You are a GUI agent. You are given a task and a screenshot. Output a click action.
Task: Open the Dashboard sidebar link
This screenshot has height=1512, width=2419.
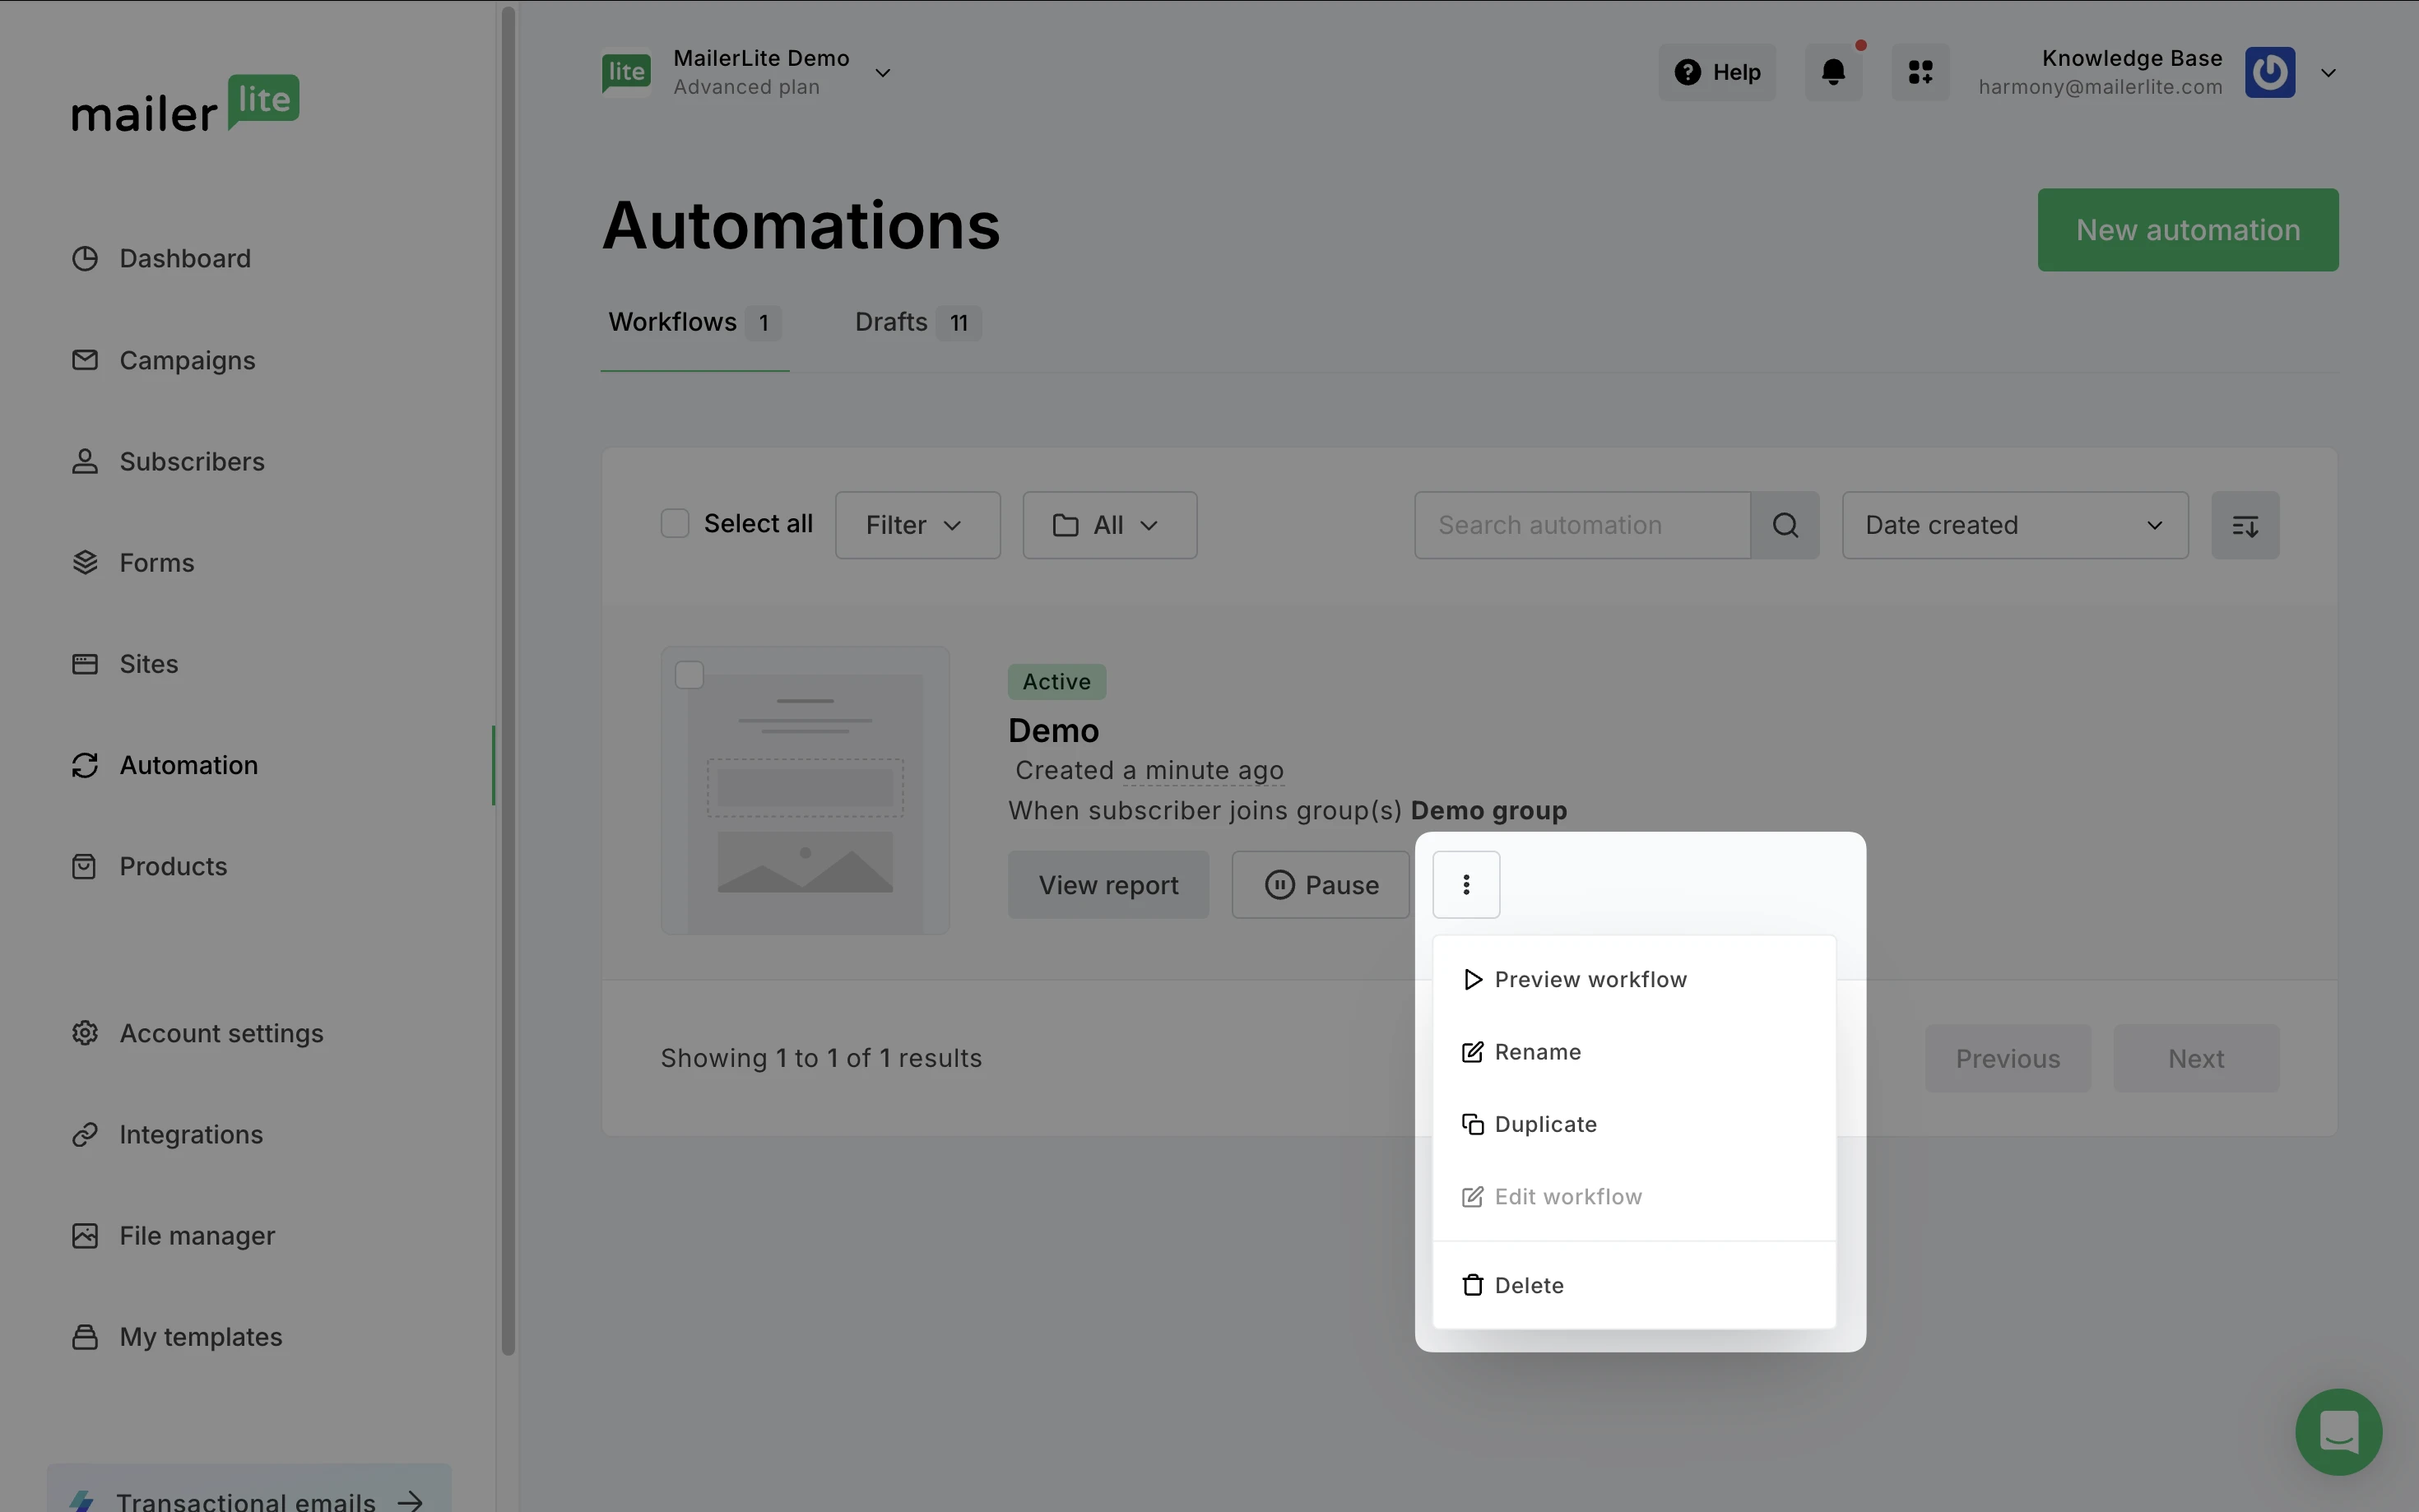(x=185, y=258)
